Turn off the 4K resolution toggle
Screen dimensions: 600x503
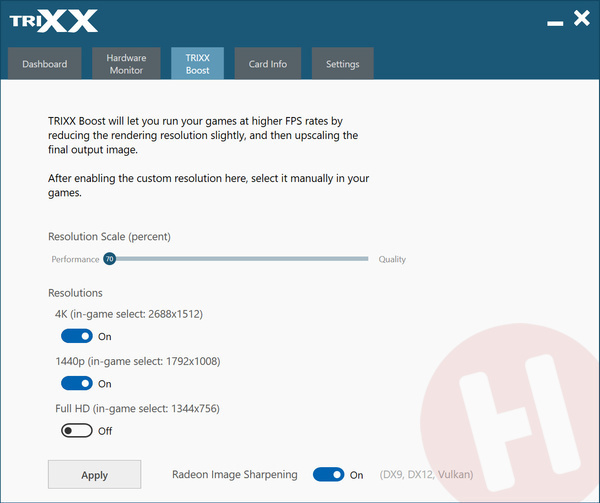click(77, 336)
